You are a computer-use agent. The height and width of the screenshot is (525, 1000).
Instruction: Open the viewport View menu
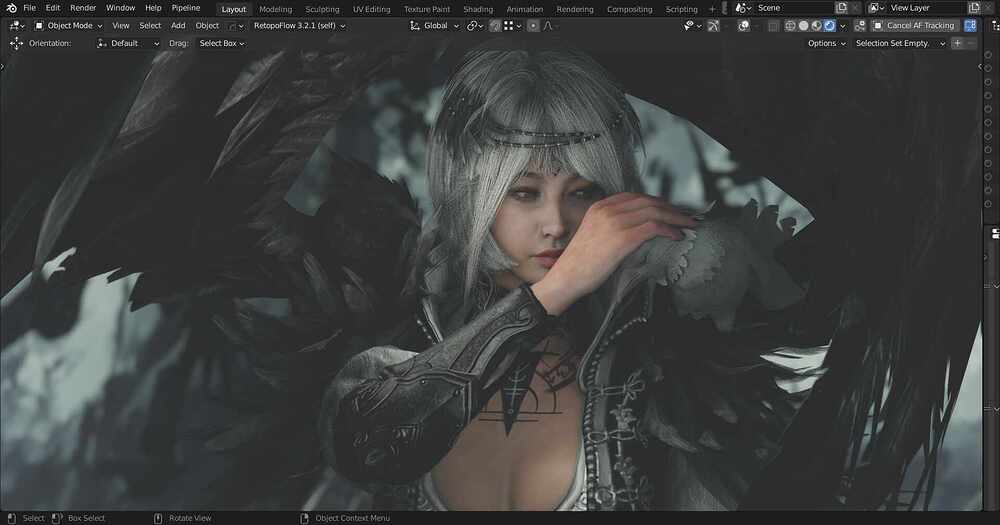tap(121, 26)
